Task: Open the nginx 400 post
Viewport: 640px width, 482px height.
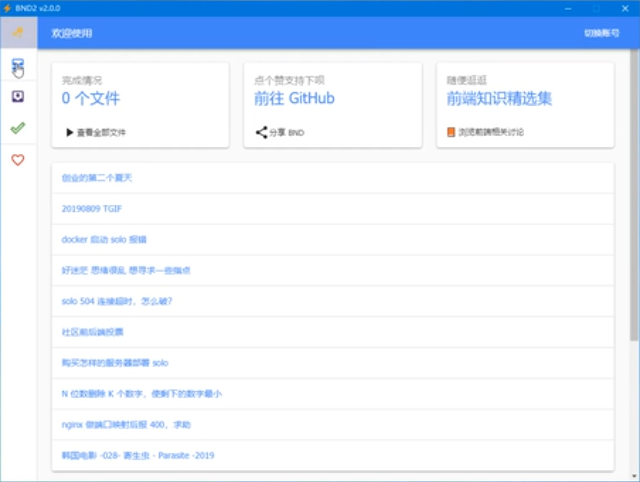Action: [x=126, y=424]
